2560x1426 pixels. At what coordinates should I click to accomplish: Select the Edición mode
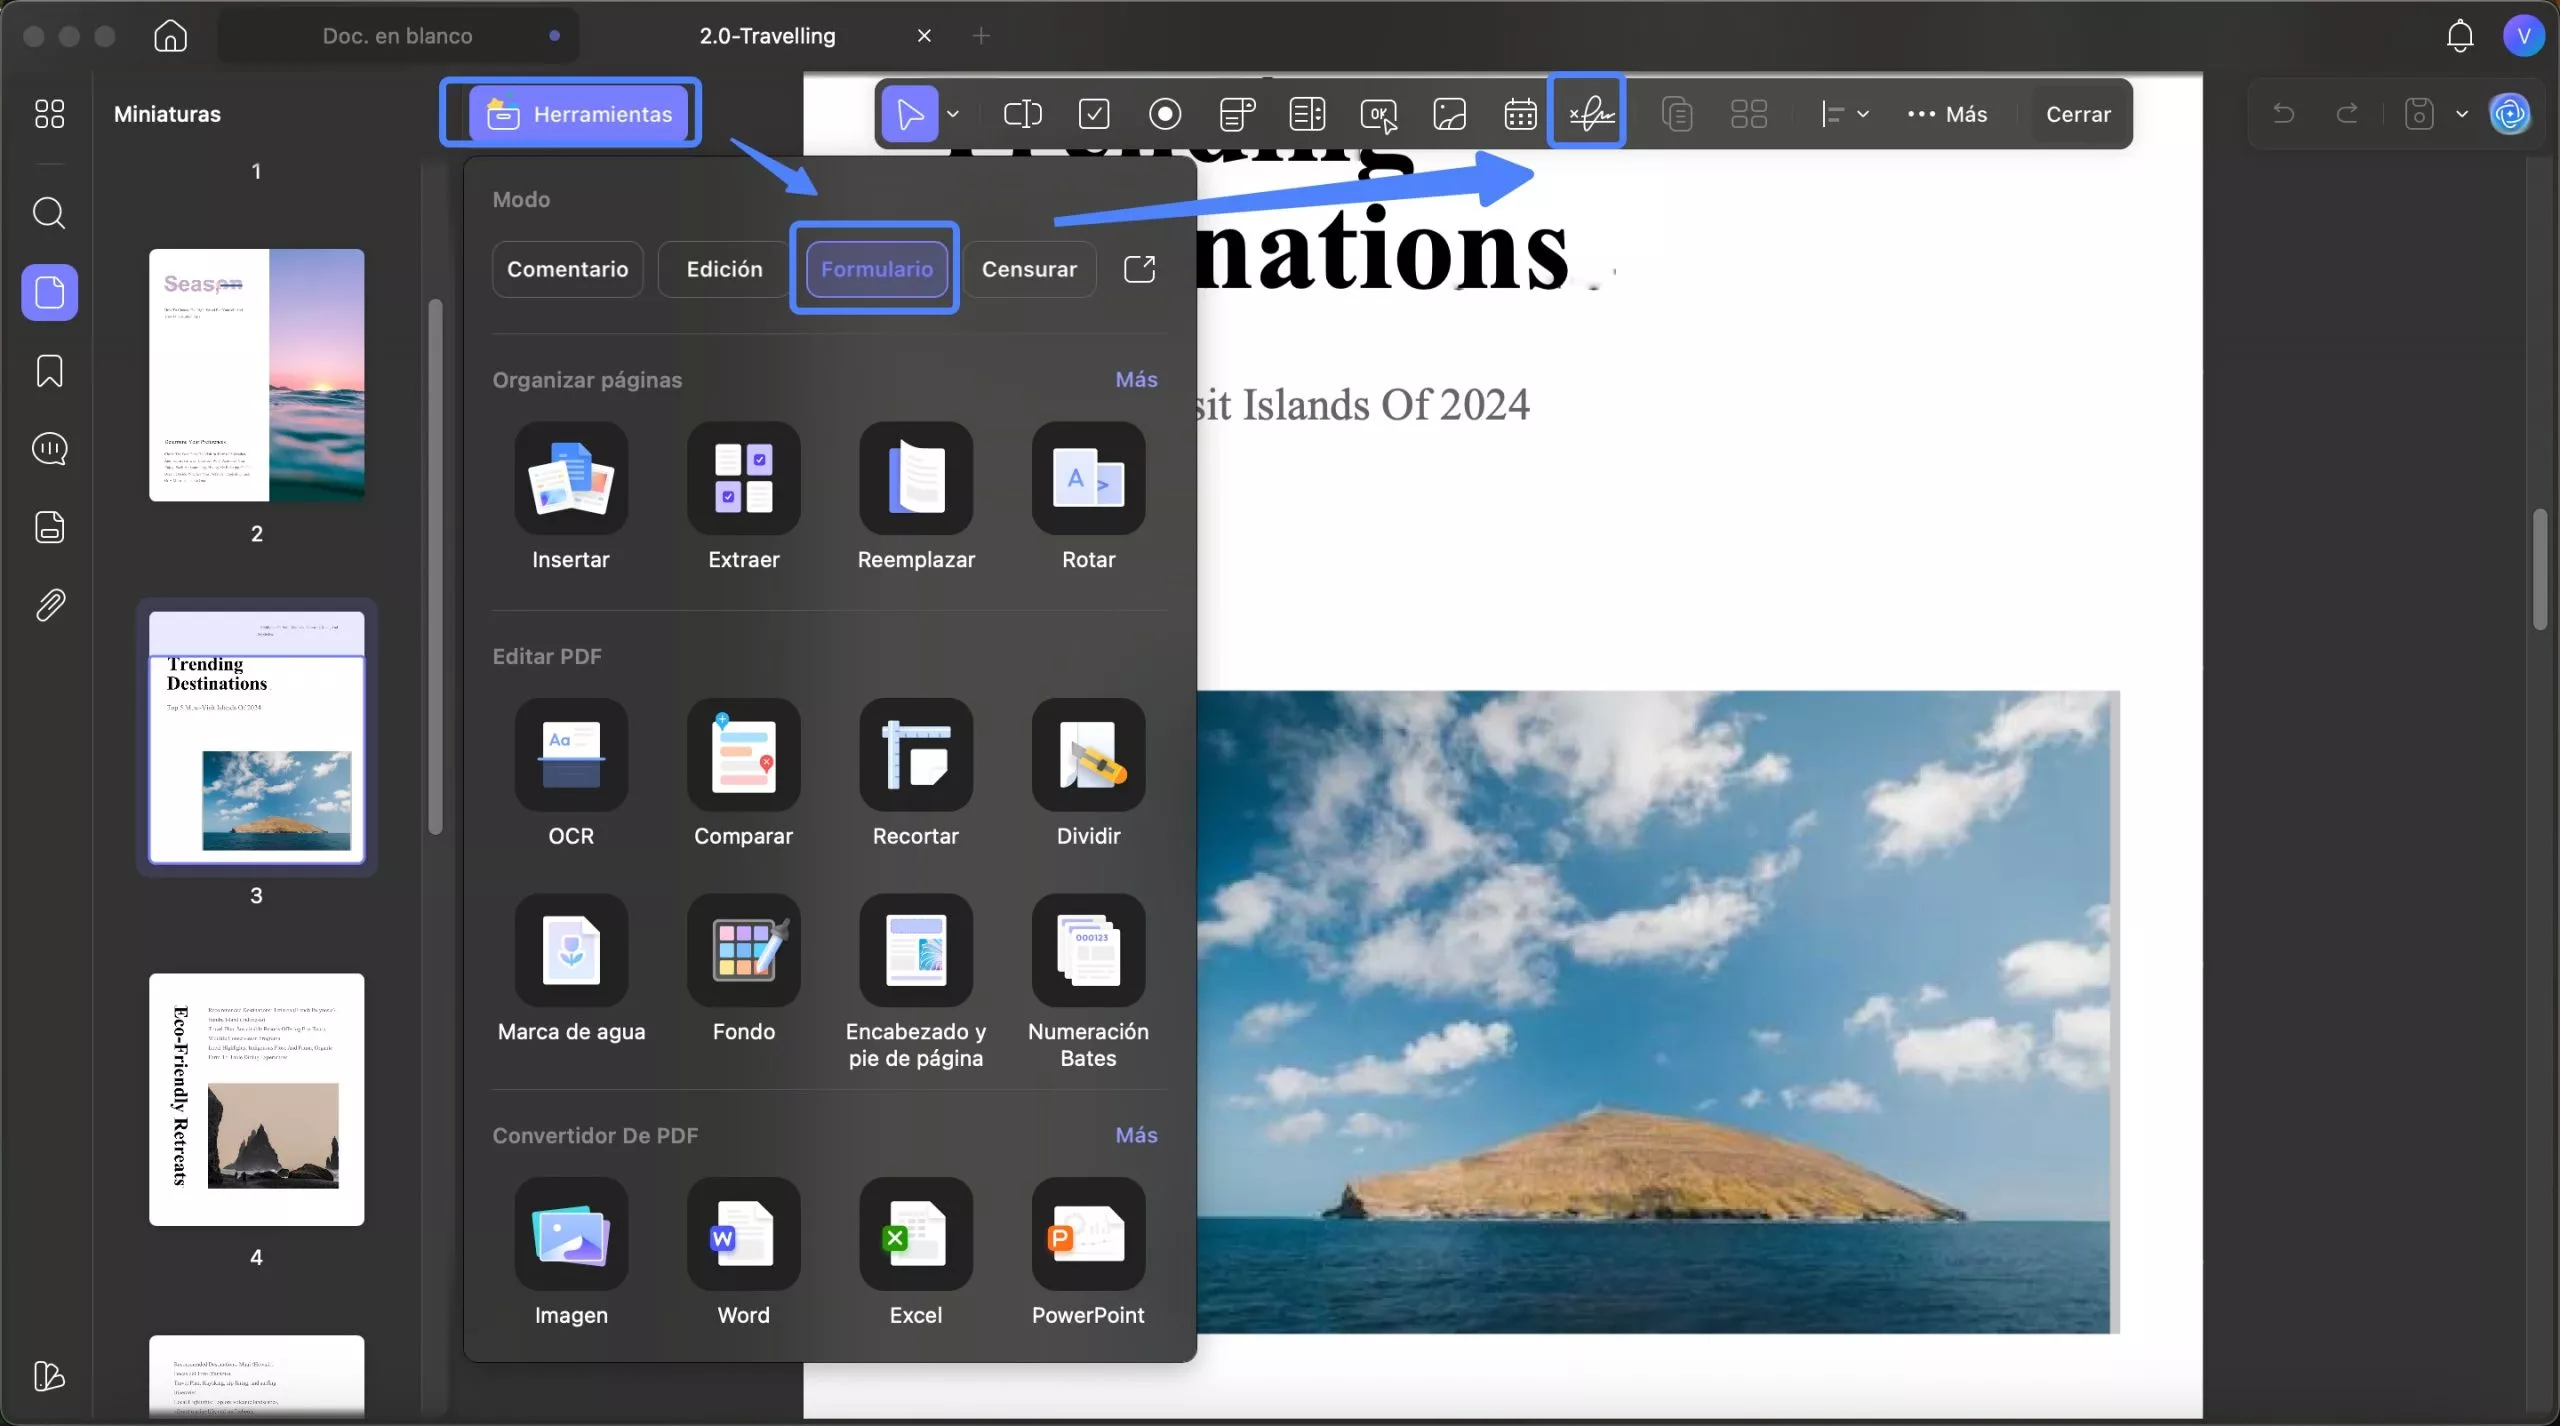pos(724,269)
